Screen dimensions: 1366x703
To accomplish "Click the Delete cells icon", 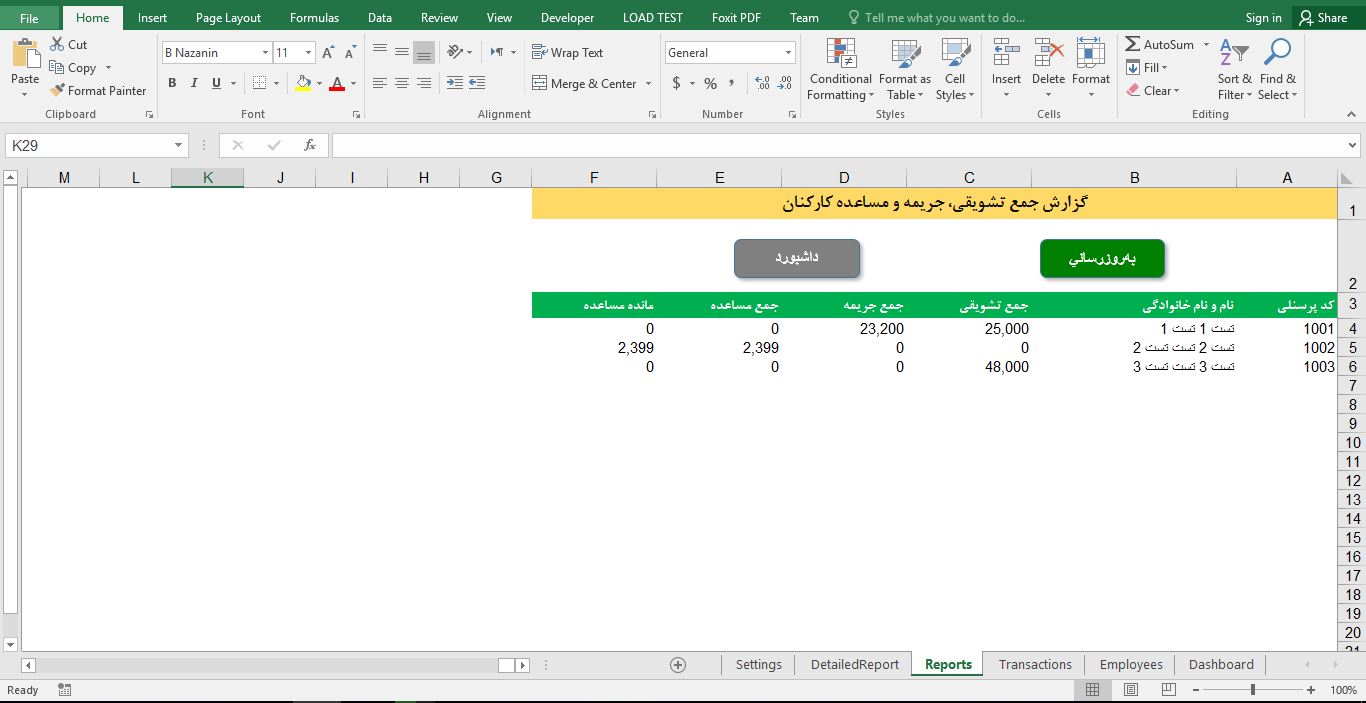I will 1048,54.
